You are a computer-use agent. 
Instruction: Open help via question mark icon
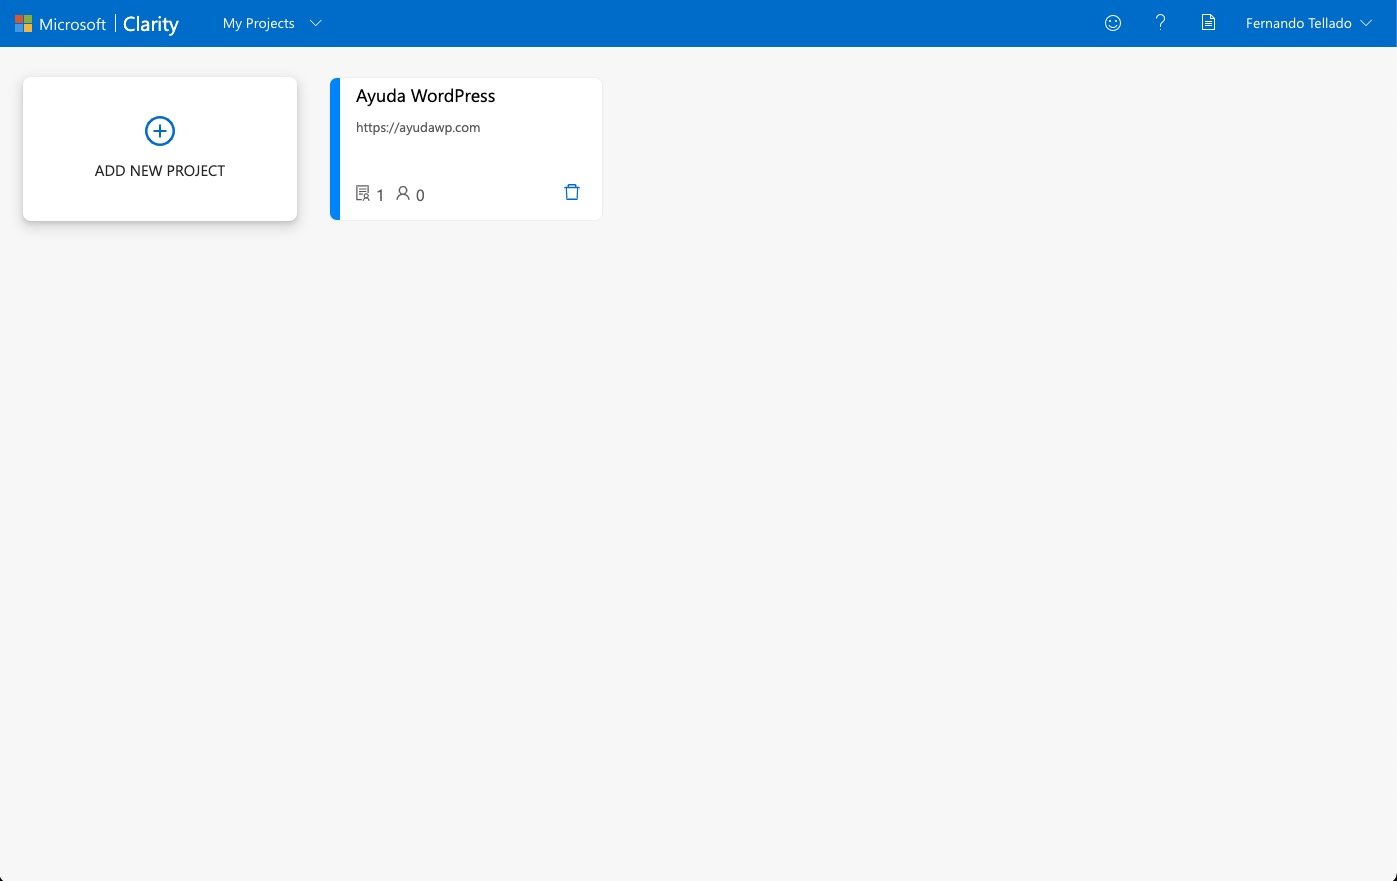1160,22
